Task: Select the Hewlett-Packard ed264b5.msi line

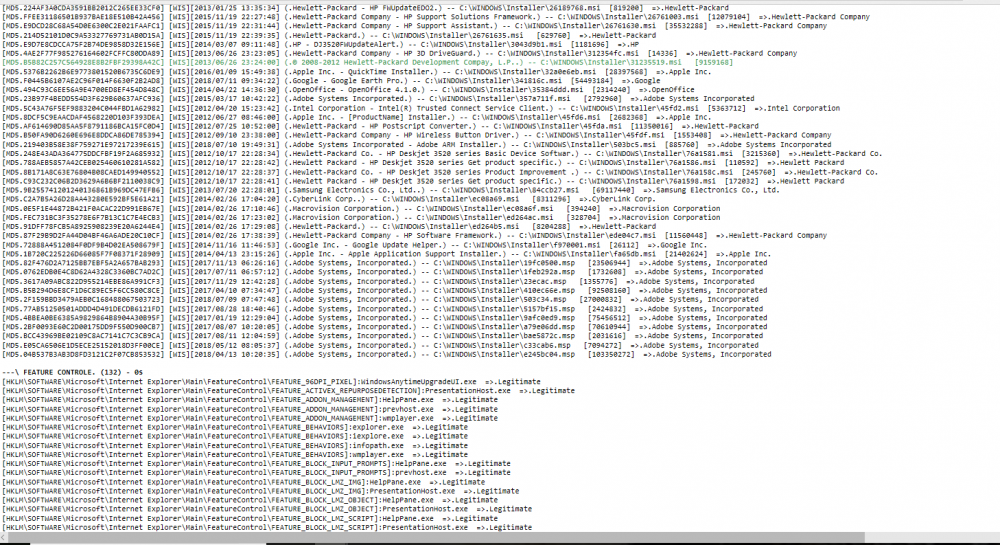Action: [329, 226]
